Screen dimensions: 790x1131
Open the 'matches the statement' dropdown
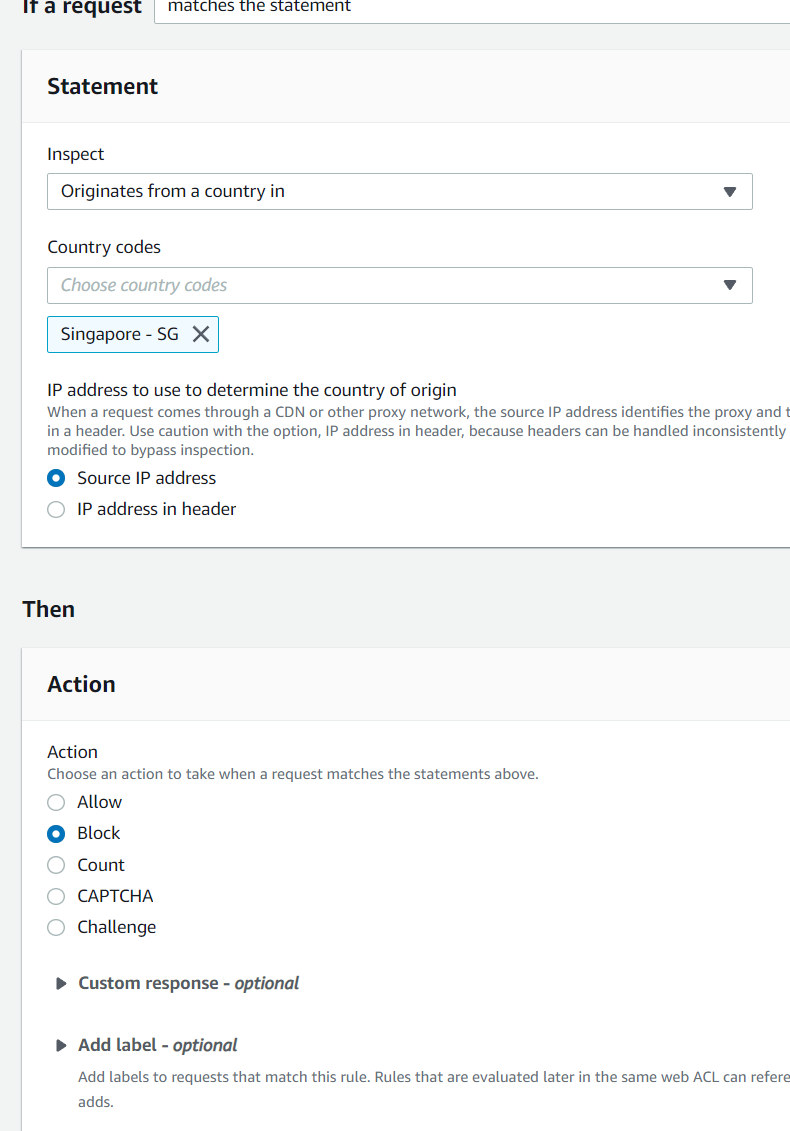point(470,8)
